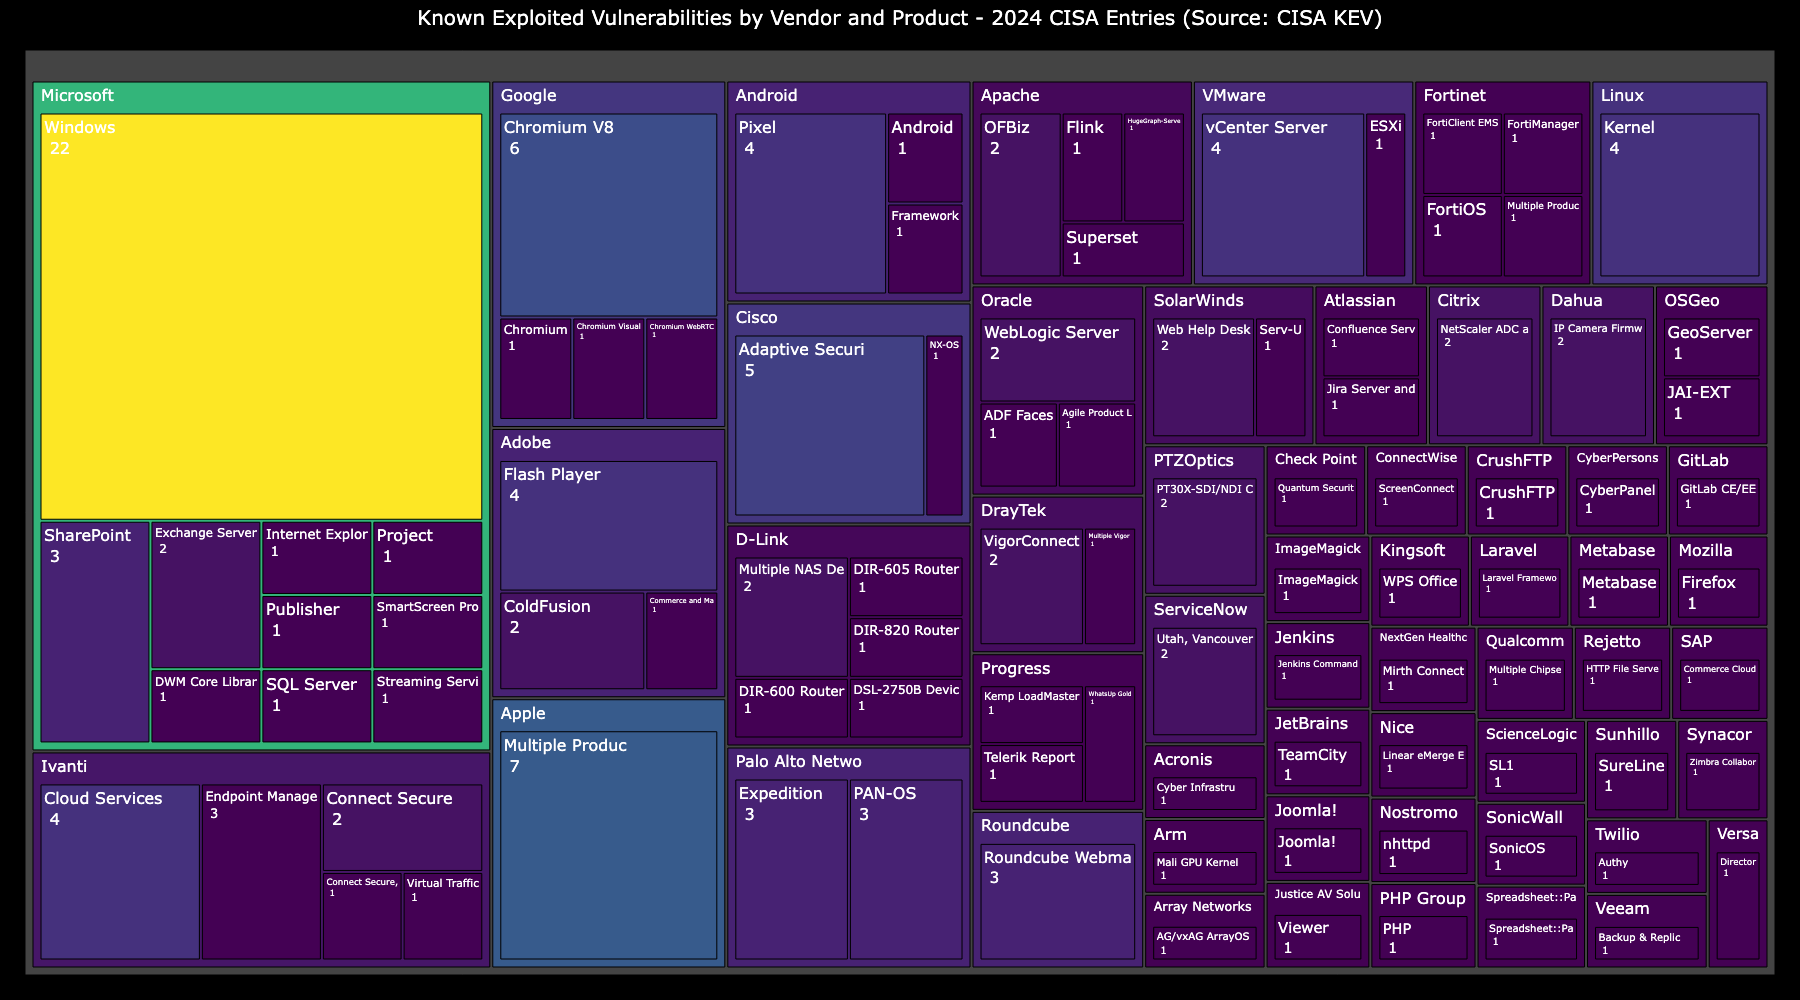1800x1000 pixels.
Task: Click the Oracle WebLogic Server block
Action: (x=1055, y=355)
